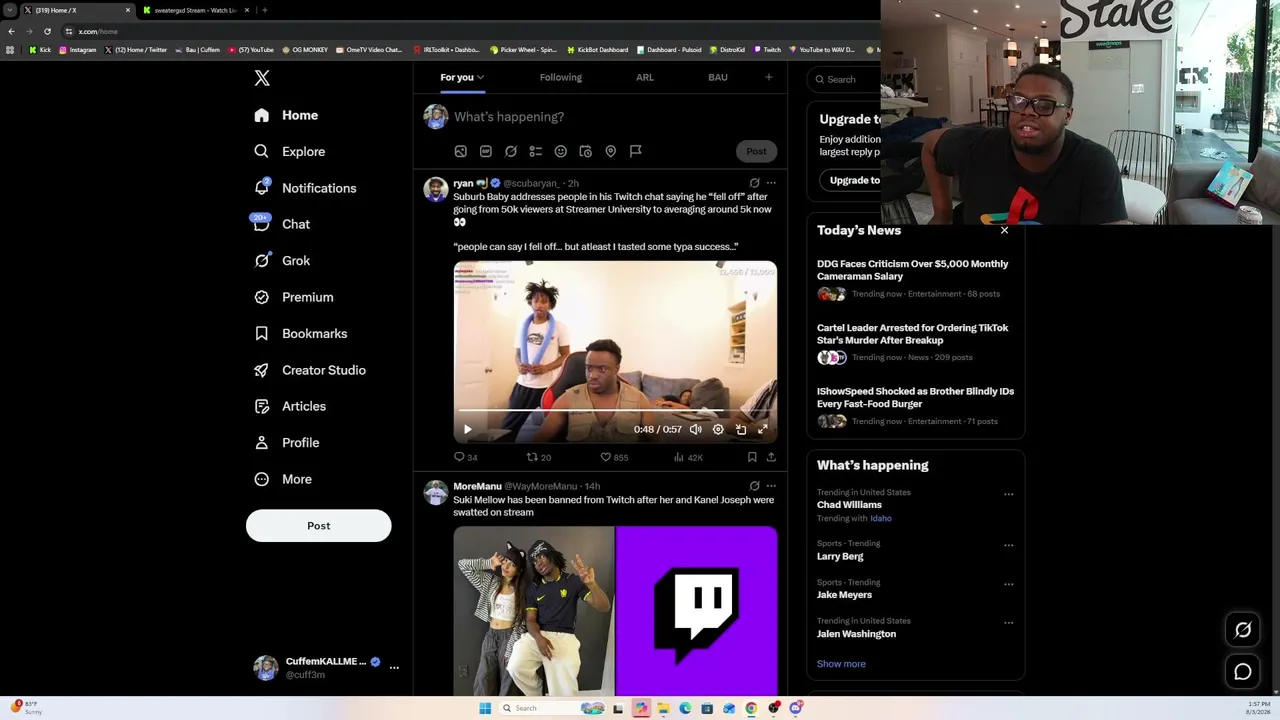Open DDG Faces Criticism news story
Viewport: 1280px width, 720px height.
point(915,278)
